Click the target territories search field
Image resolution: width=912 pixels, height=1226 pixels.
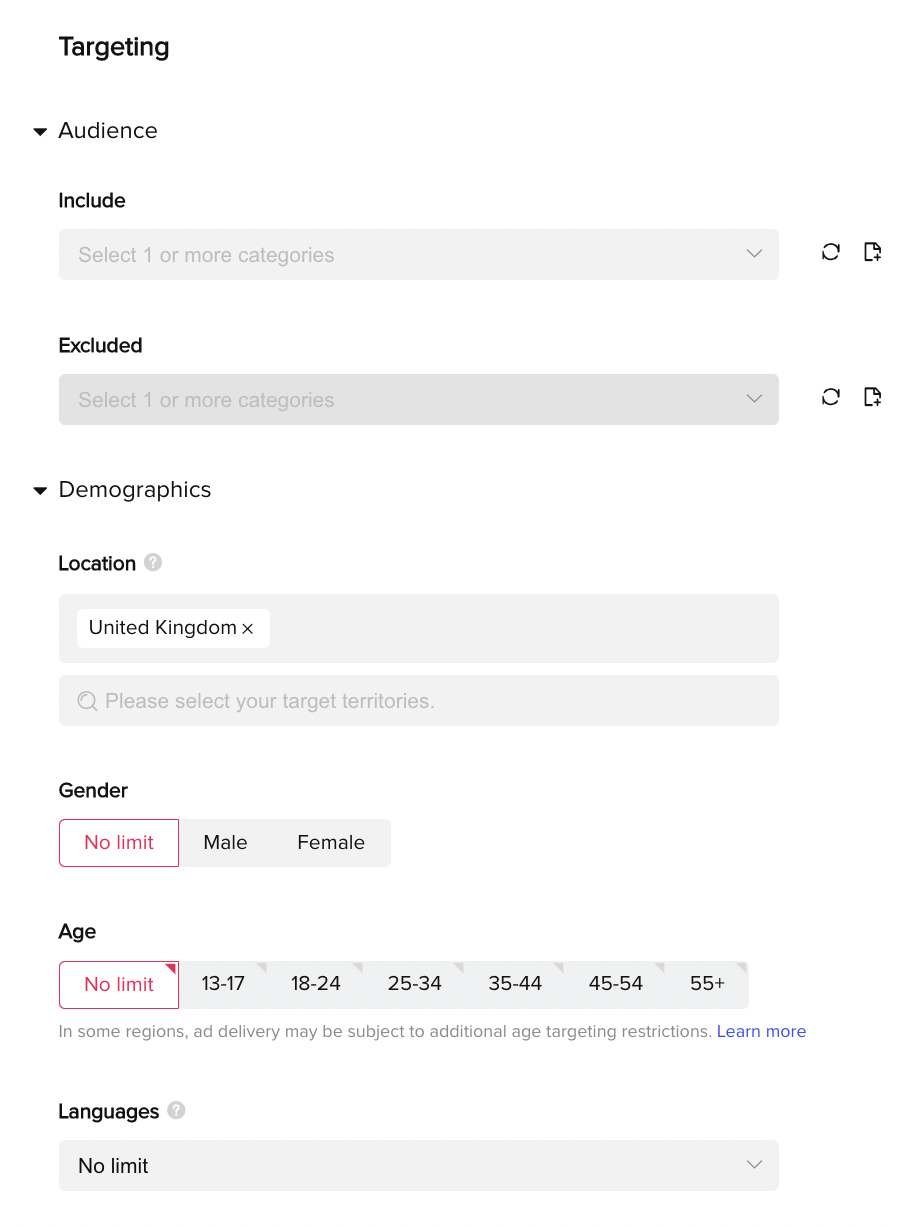click(418, 701)
